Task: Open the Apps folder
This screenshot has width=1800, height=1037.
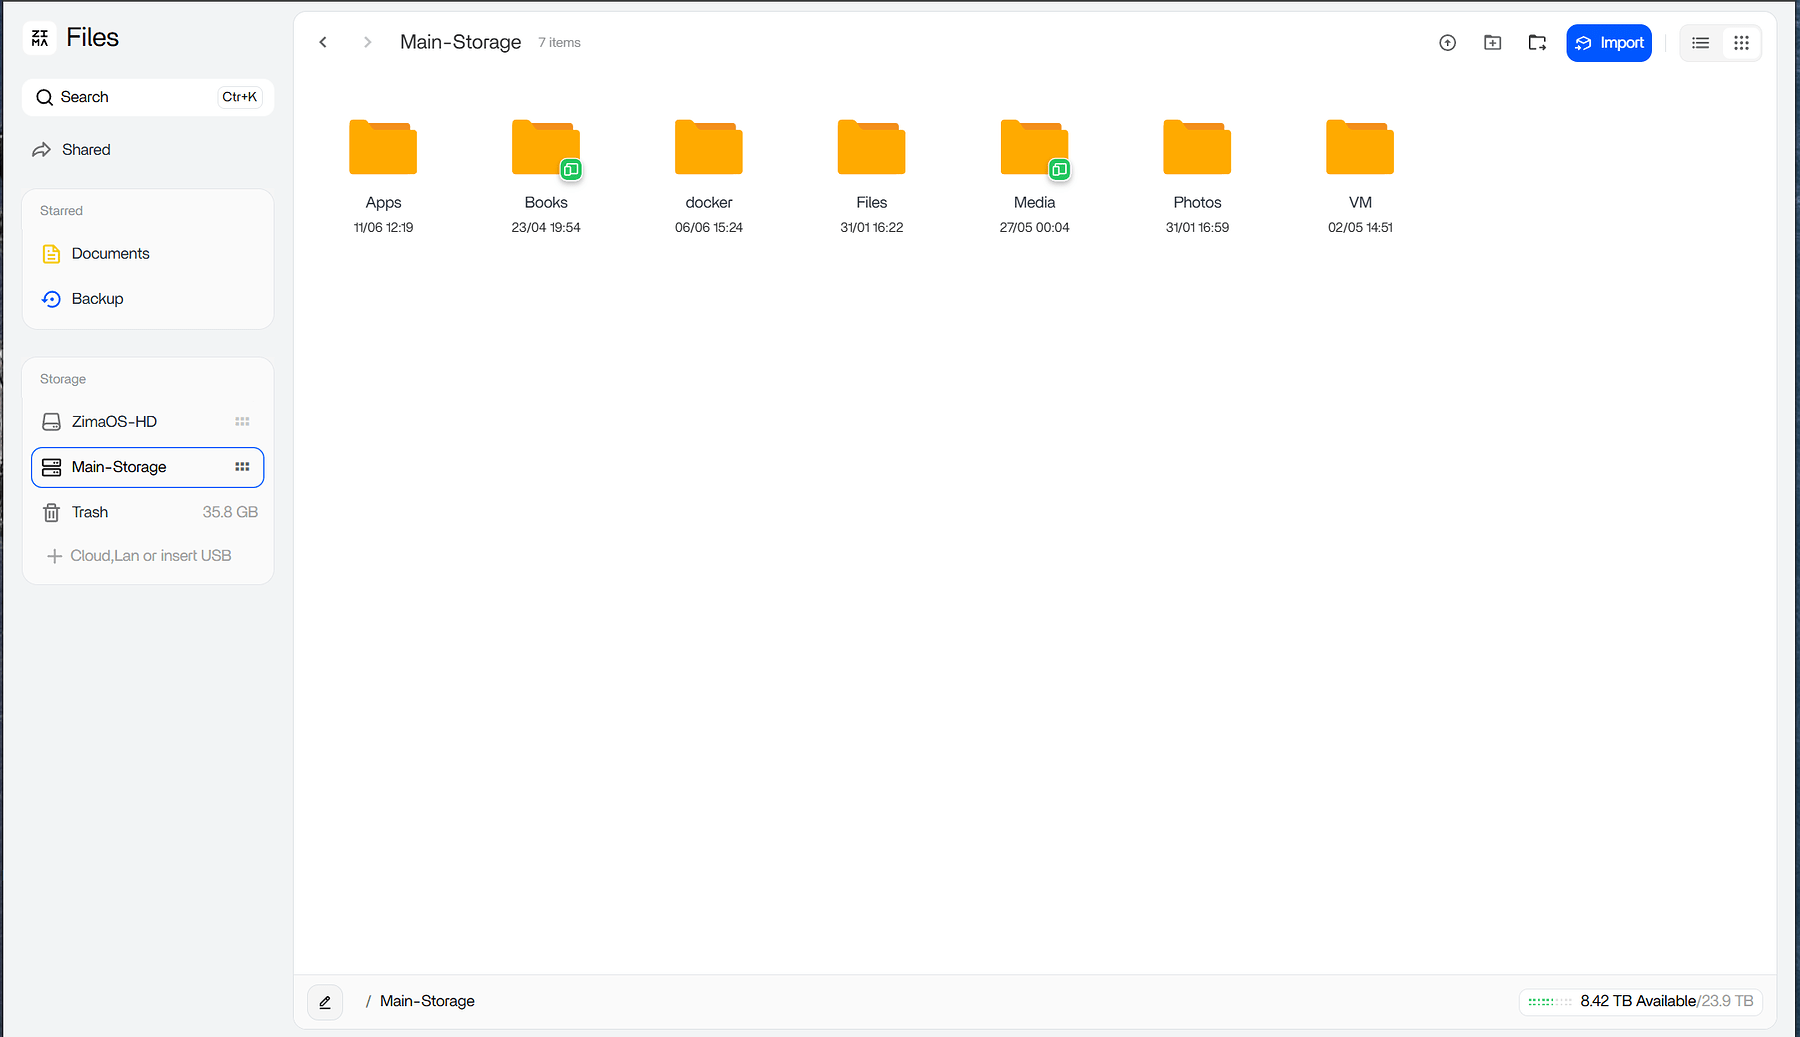Action: tap(383, 147)
